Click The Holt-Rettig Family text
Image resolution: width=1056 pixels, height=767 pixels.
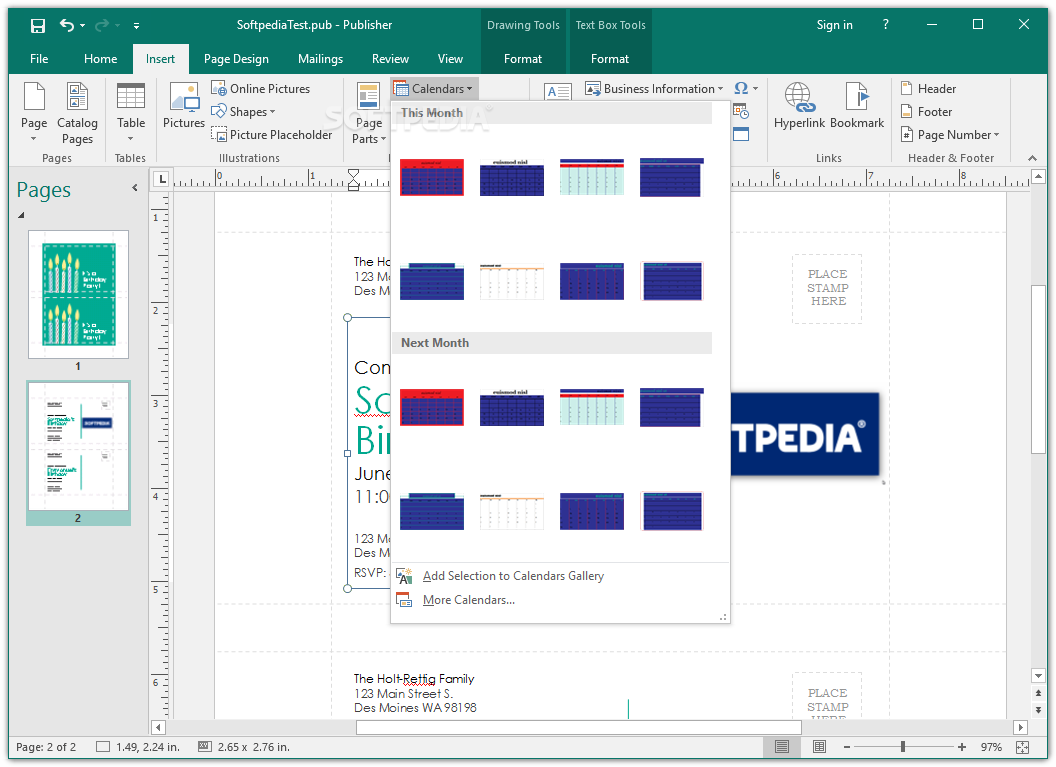point(414,679)
